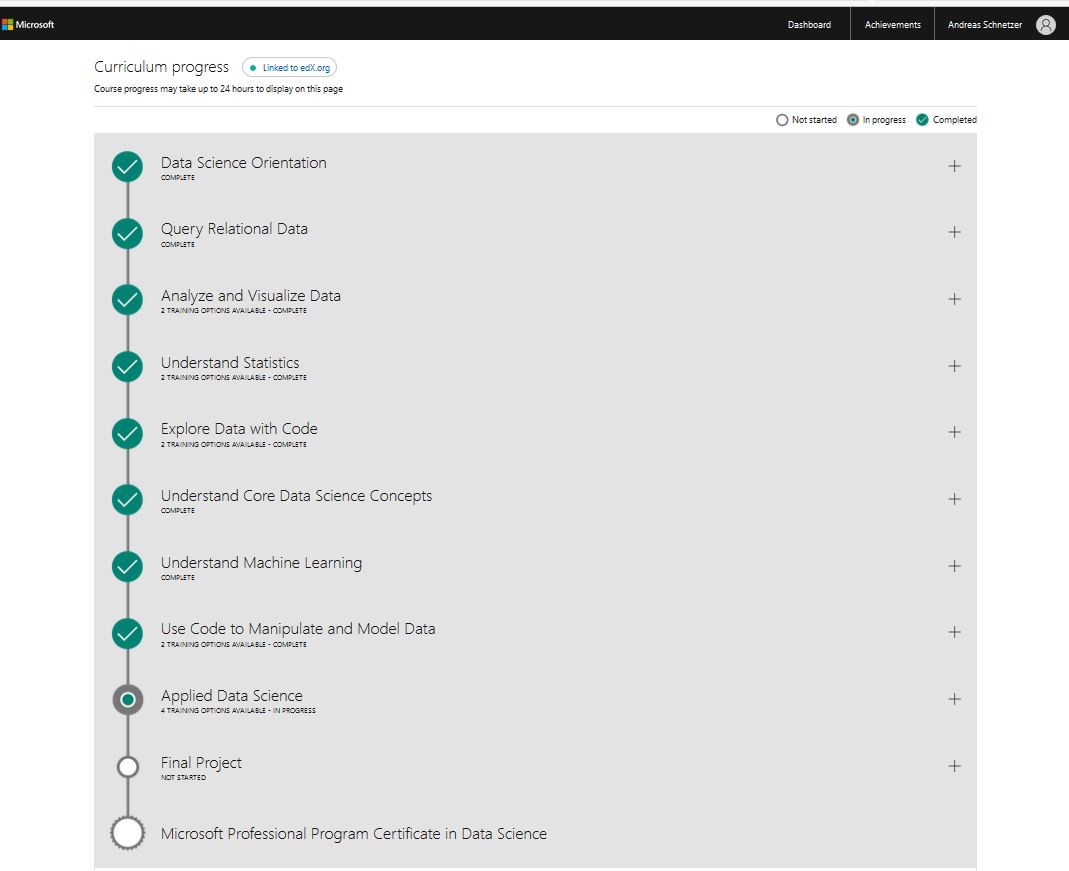This screenshot has width=1069, height=871.
Task: Click Query Relational Data completed checkmark icon
Action: coord(127,234)
